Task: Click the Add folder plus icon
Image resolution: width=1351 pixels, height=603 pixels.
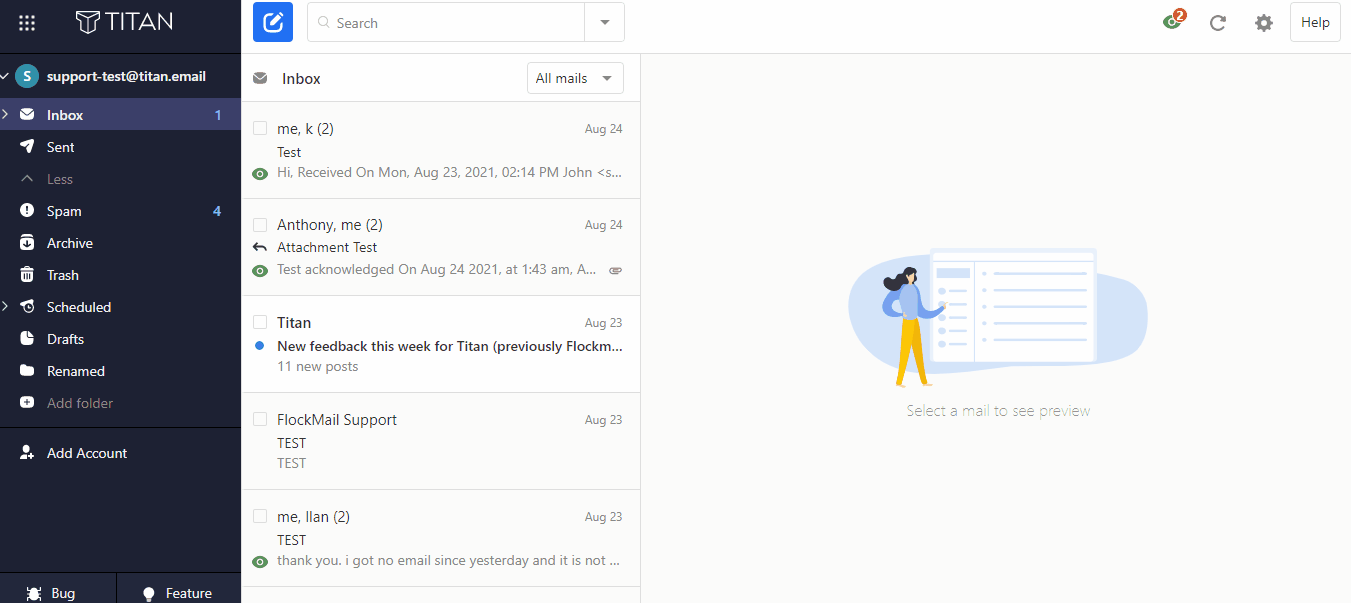Action: pyautogui.click(x=27, y=403)
